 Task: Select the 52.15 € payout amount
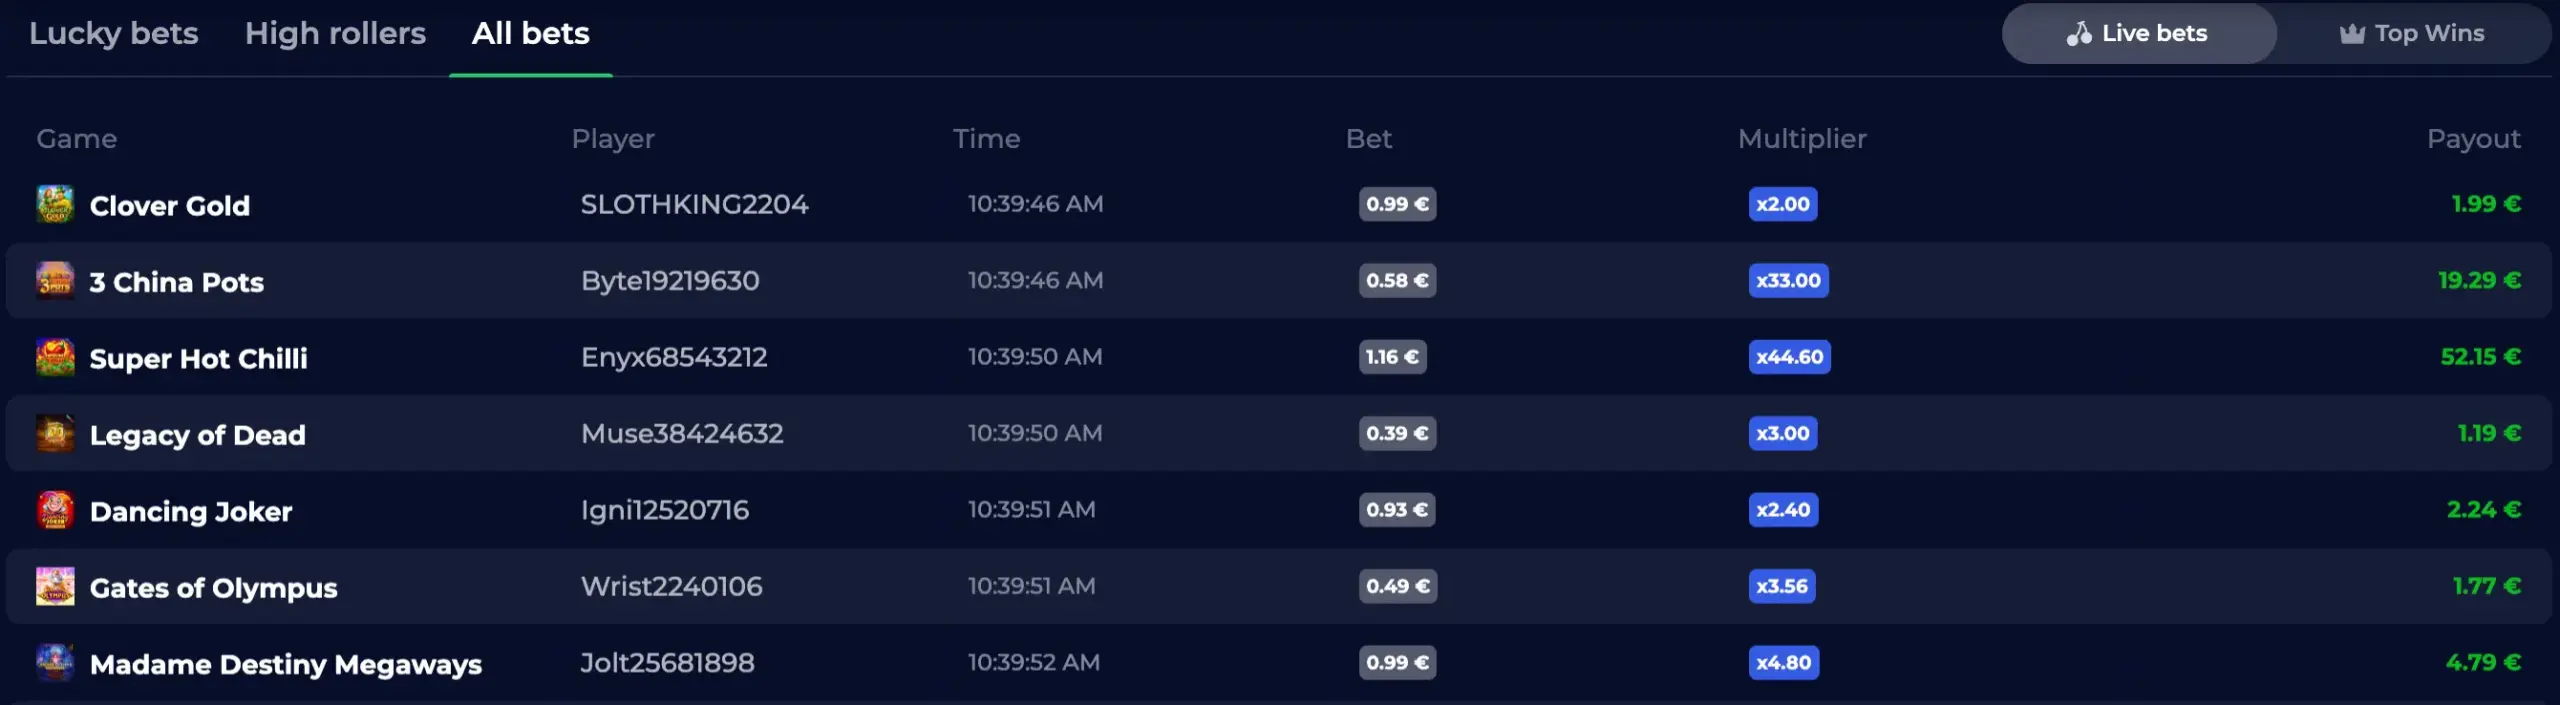tap(2481, 357)
